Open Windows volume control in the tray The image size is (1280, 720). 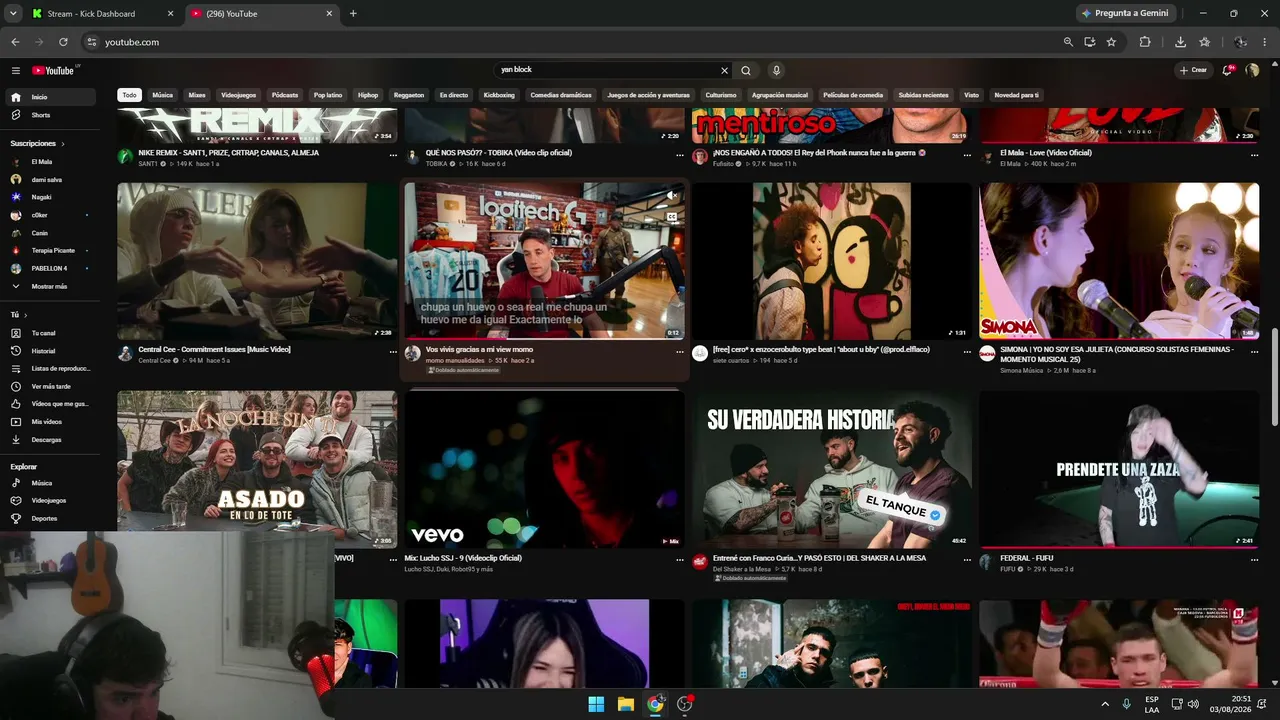click(1195, 704)
